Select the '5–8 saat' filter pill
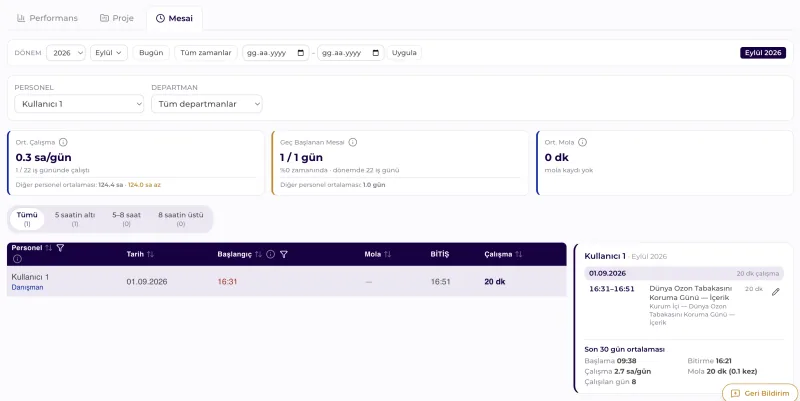This screenshot has height=401, width=800. click(127, 219)
